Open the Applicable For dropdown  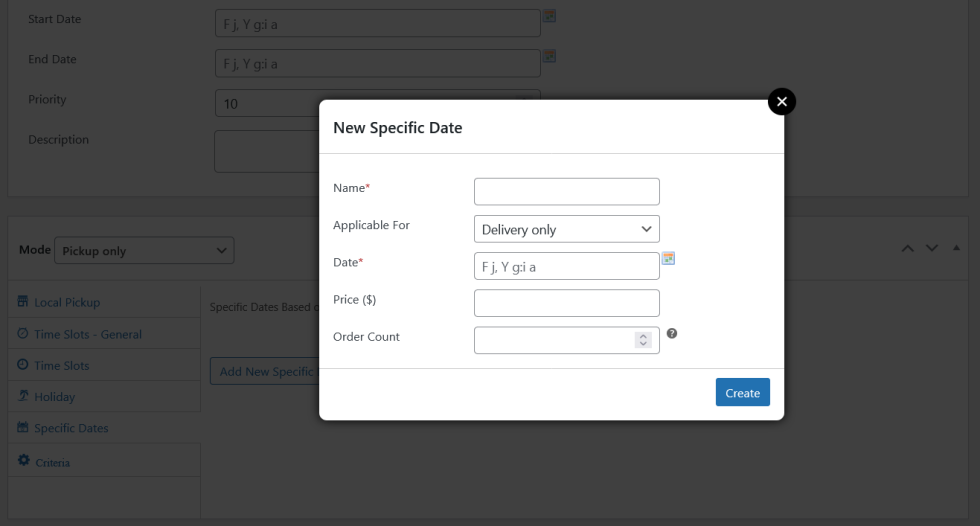click(566, 229)
